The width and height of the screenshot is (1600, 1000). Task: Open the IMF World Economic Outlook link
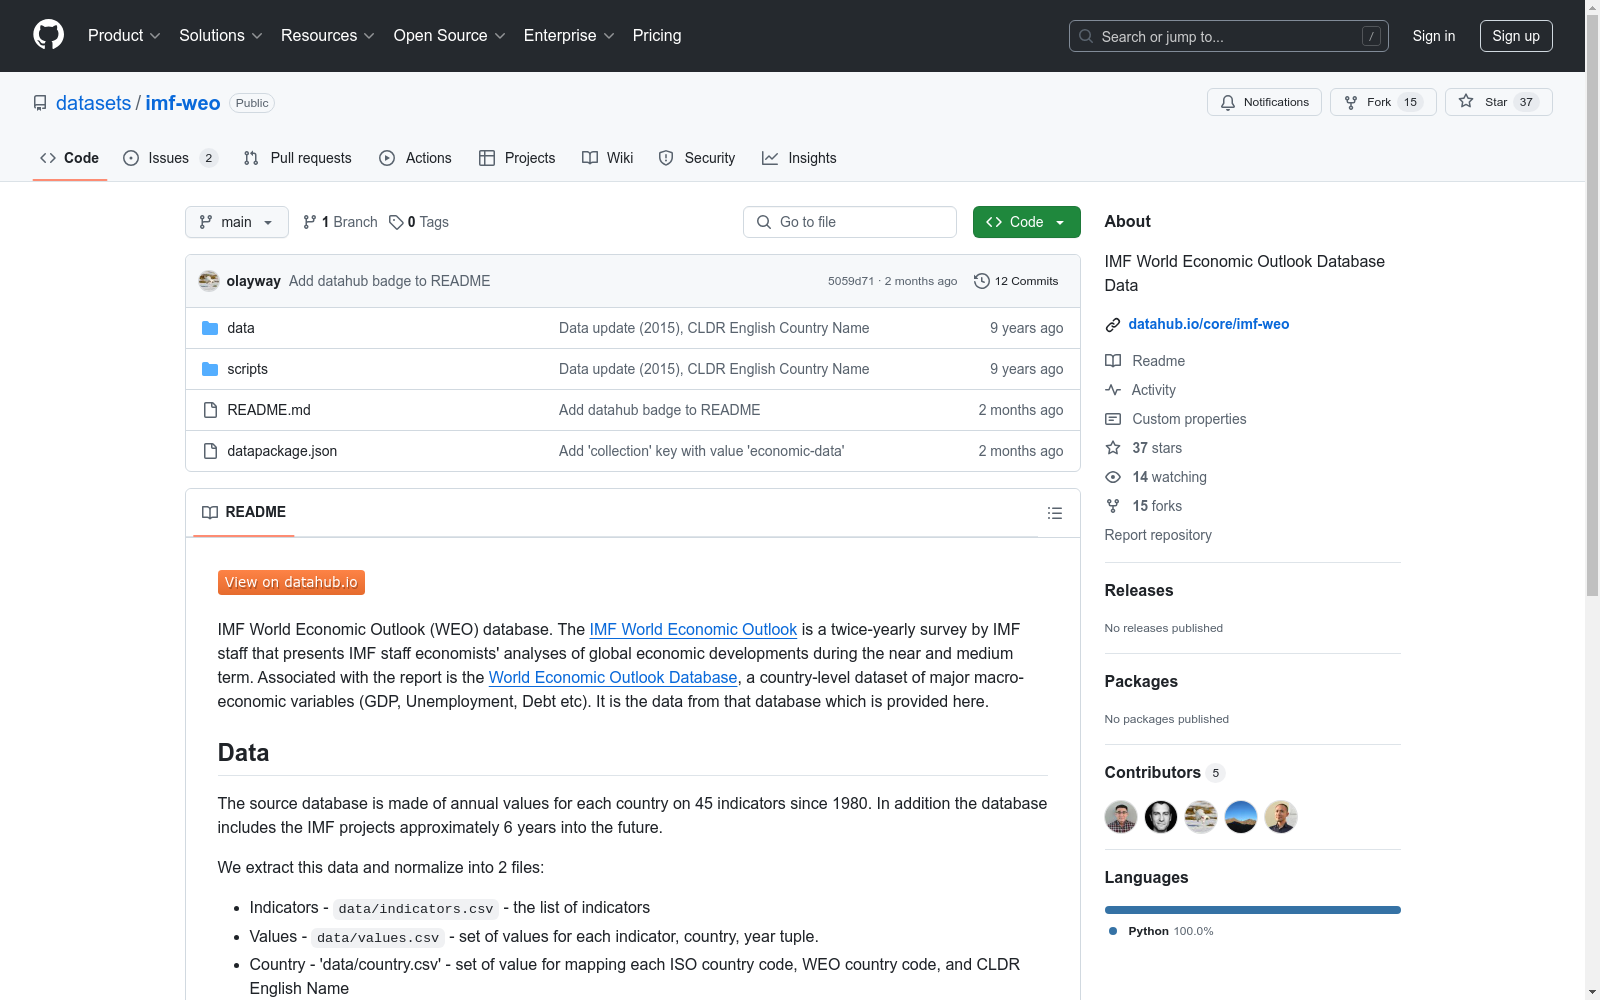693,629
